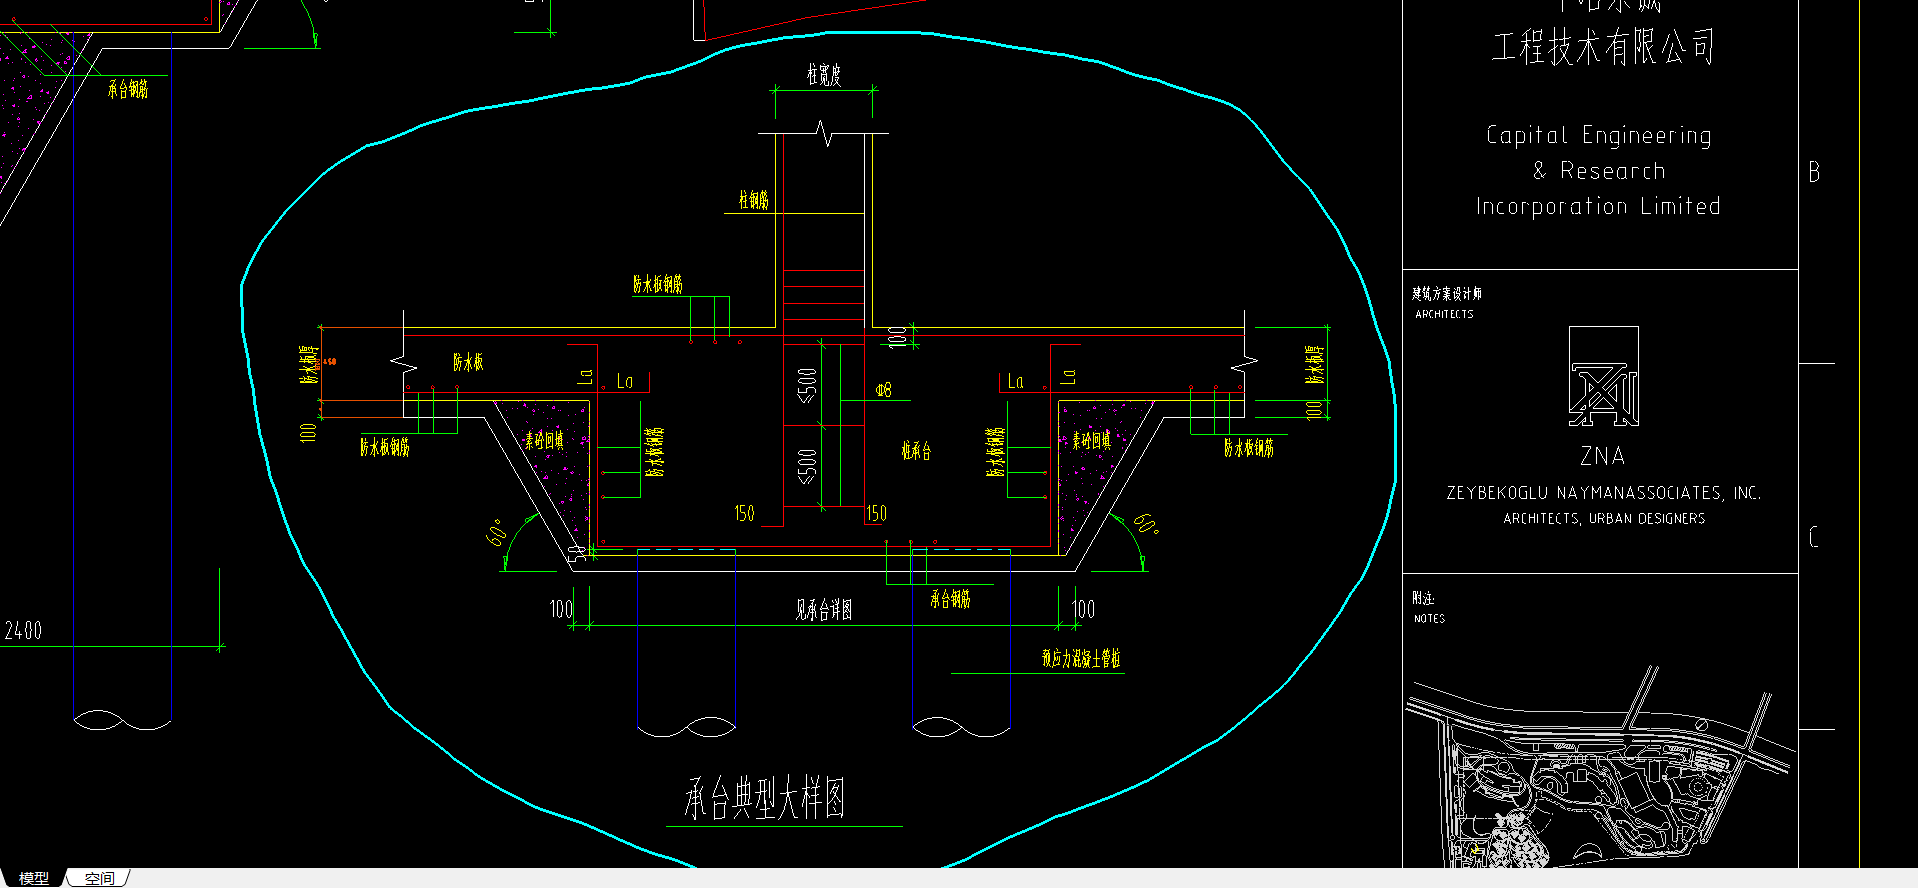Open the 空间 layout tab
The width and height of the screenshot is (1918, 888).
pos(99,878)
